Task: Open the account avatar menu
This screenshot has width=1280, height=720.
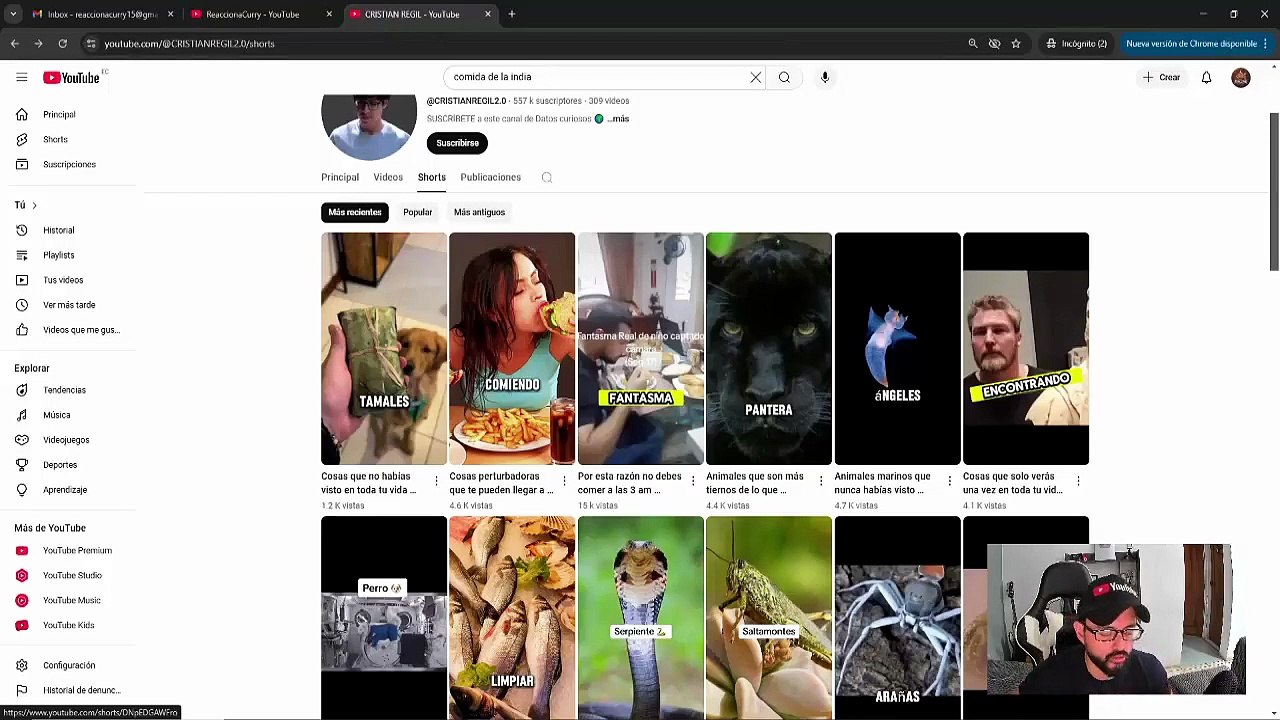Action: (1241, 77)
